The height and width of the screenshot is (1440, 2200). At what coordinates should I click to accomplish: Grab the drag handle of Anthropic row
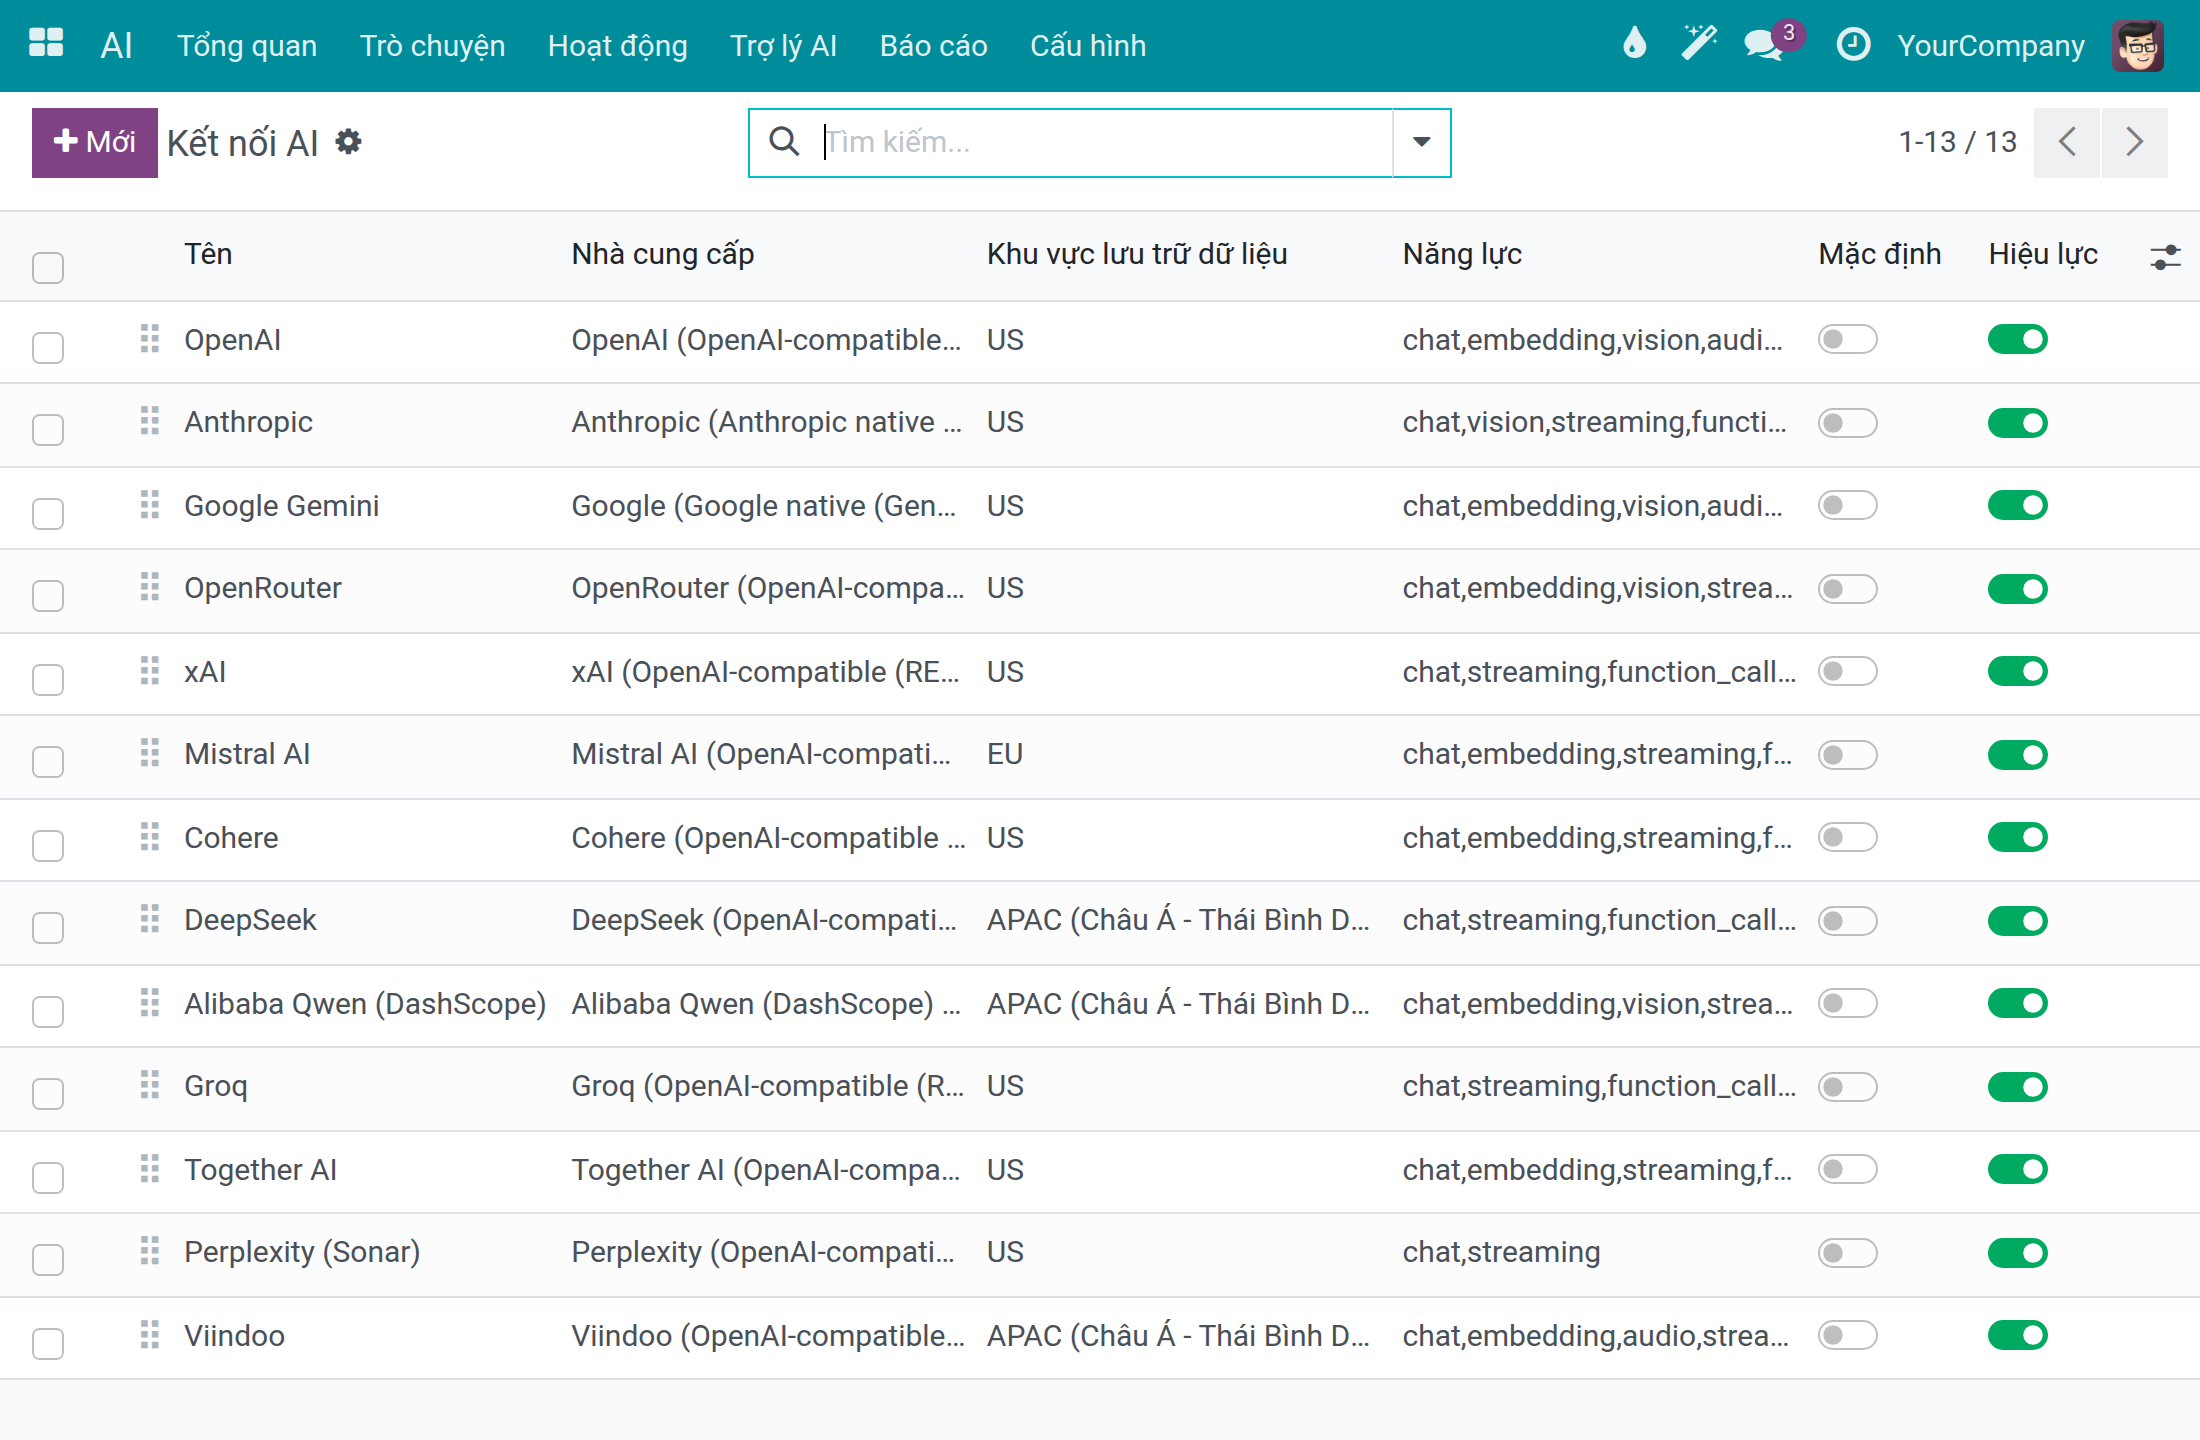[150, 421]
